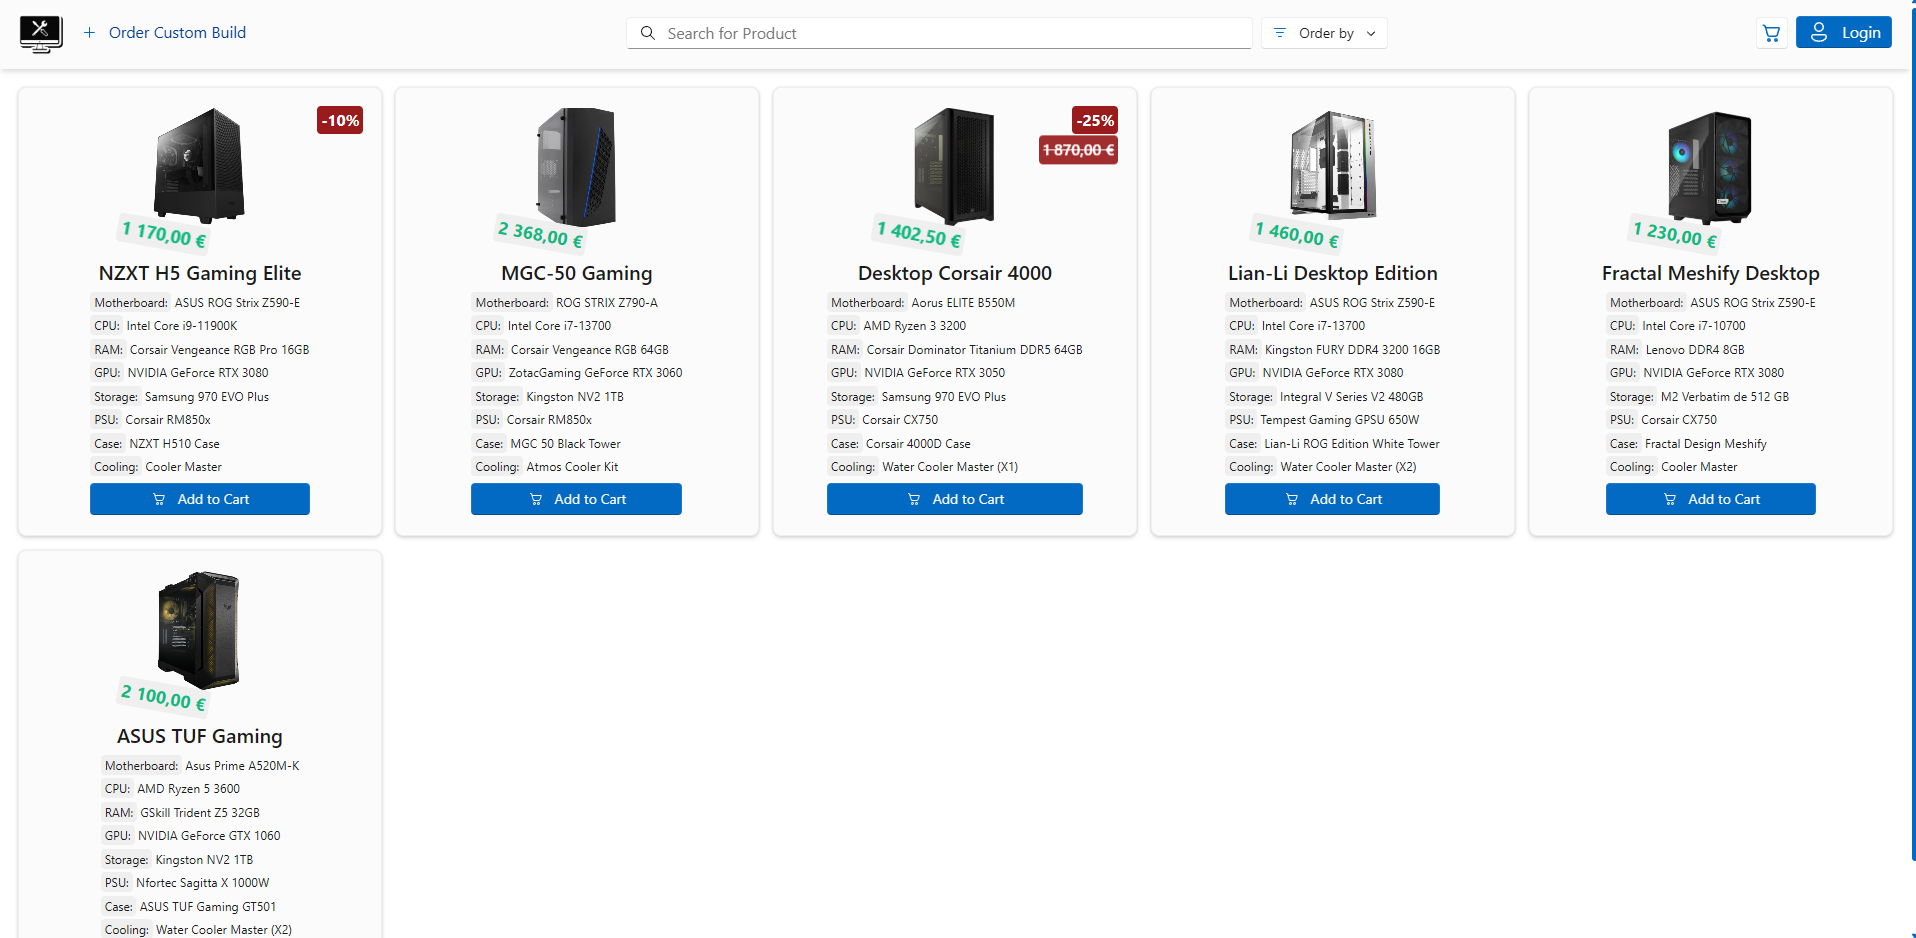This screenshot has height=938, width=1916.
Task: Focus the Search for Product field
Action: (x=939, y=33)
